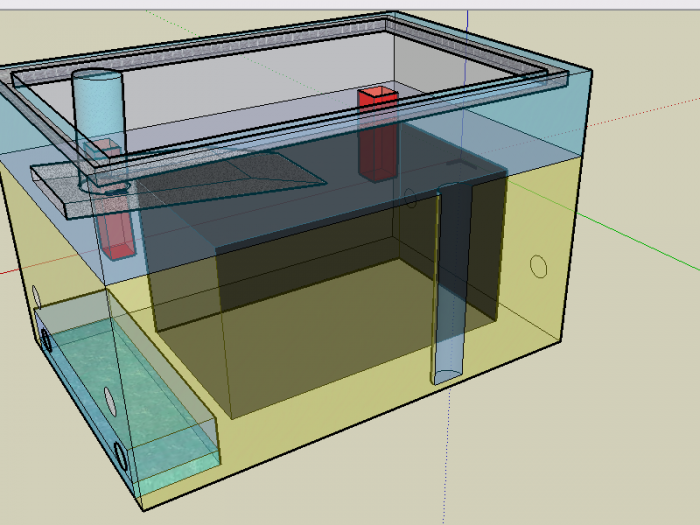
Task: Select the red square post under the top frame
Action: click(x=378, y=135)
